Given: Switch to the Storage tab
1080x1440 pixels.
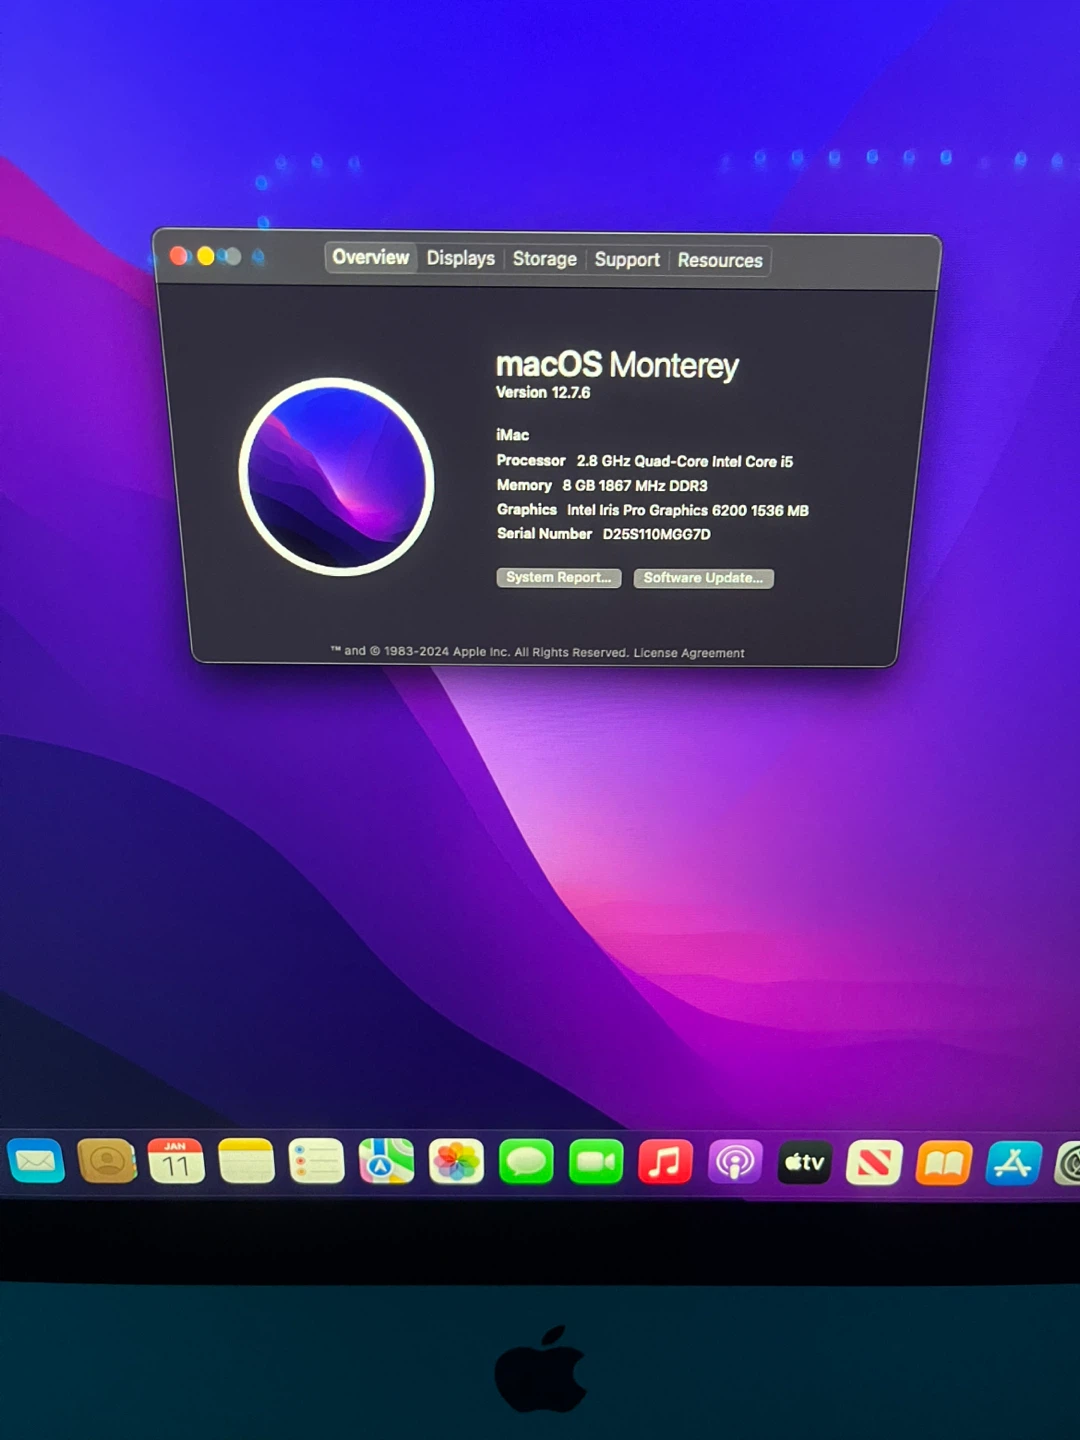Looking at the screenshot, I should (544, 259).
